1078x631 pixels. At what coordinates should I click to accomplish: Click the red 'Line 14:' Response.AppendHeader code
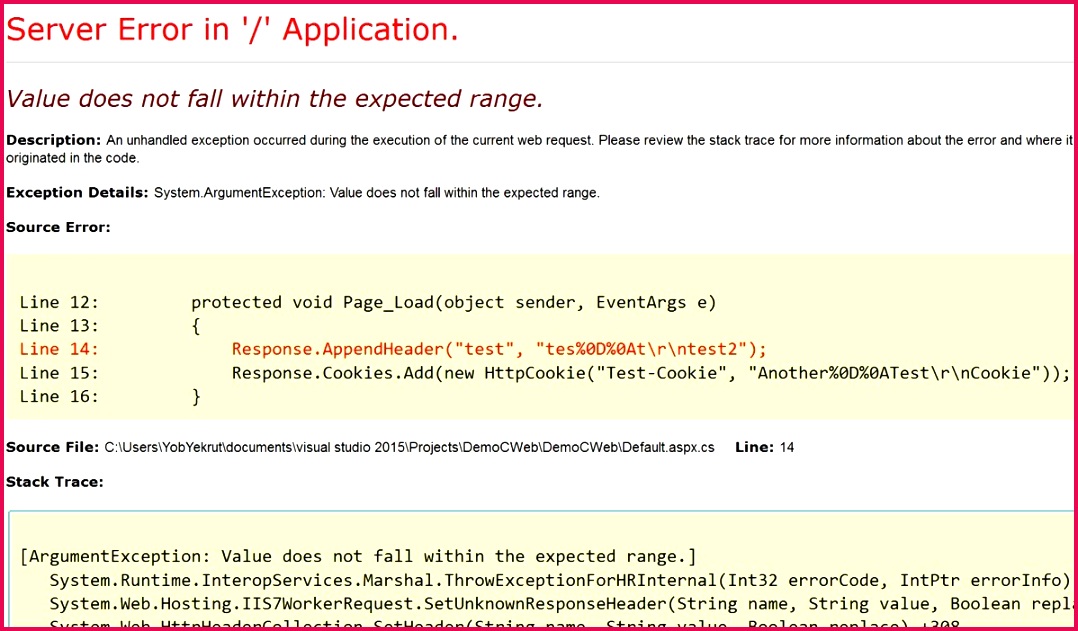pos(499,349)
